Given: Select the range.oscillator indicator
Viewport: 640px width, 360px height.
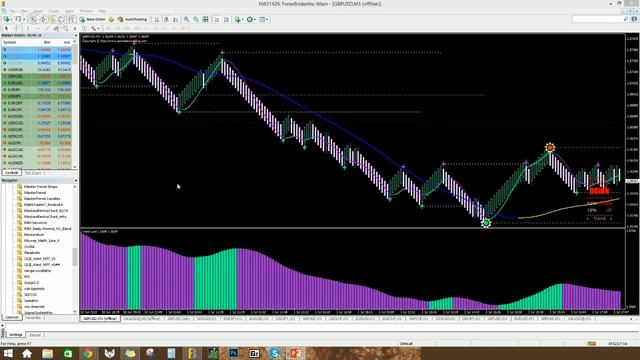Looking at the screenshot, I should click(38, 271).
